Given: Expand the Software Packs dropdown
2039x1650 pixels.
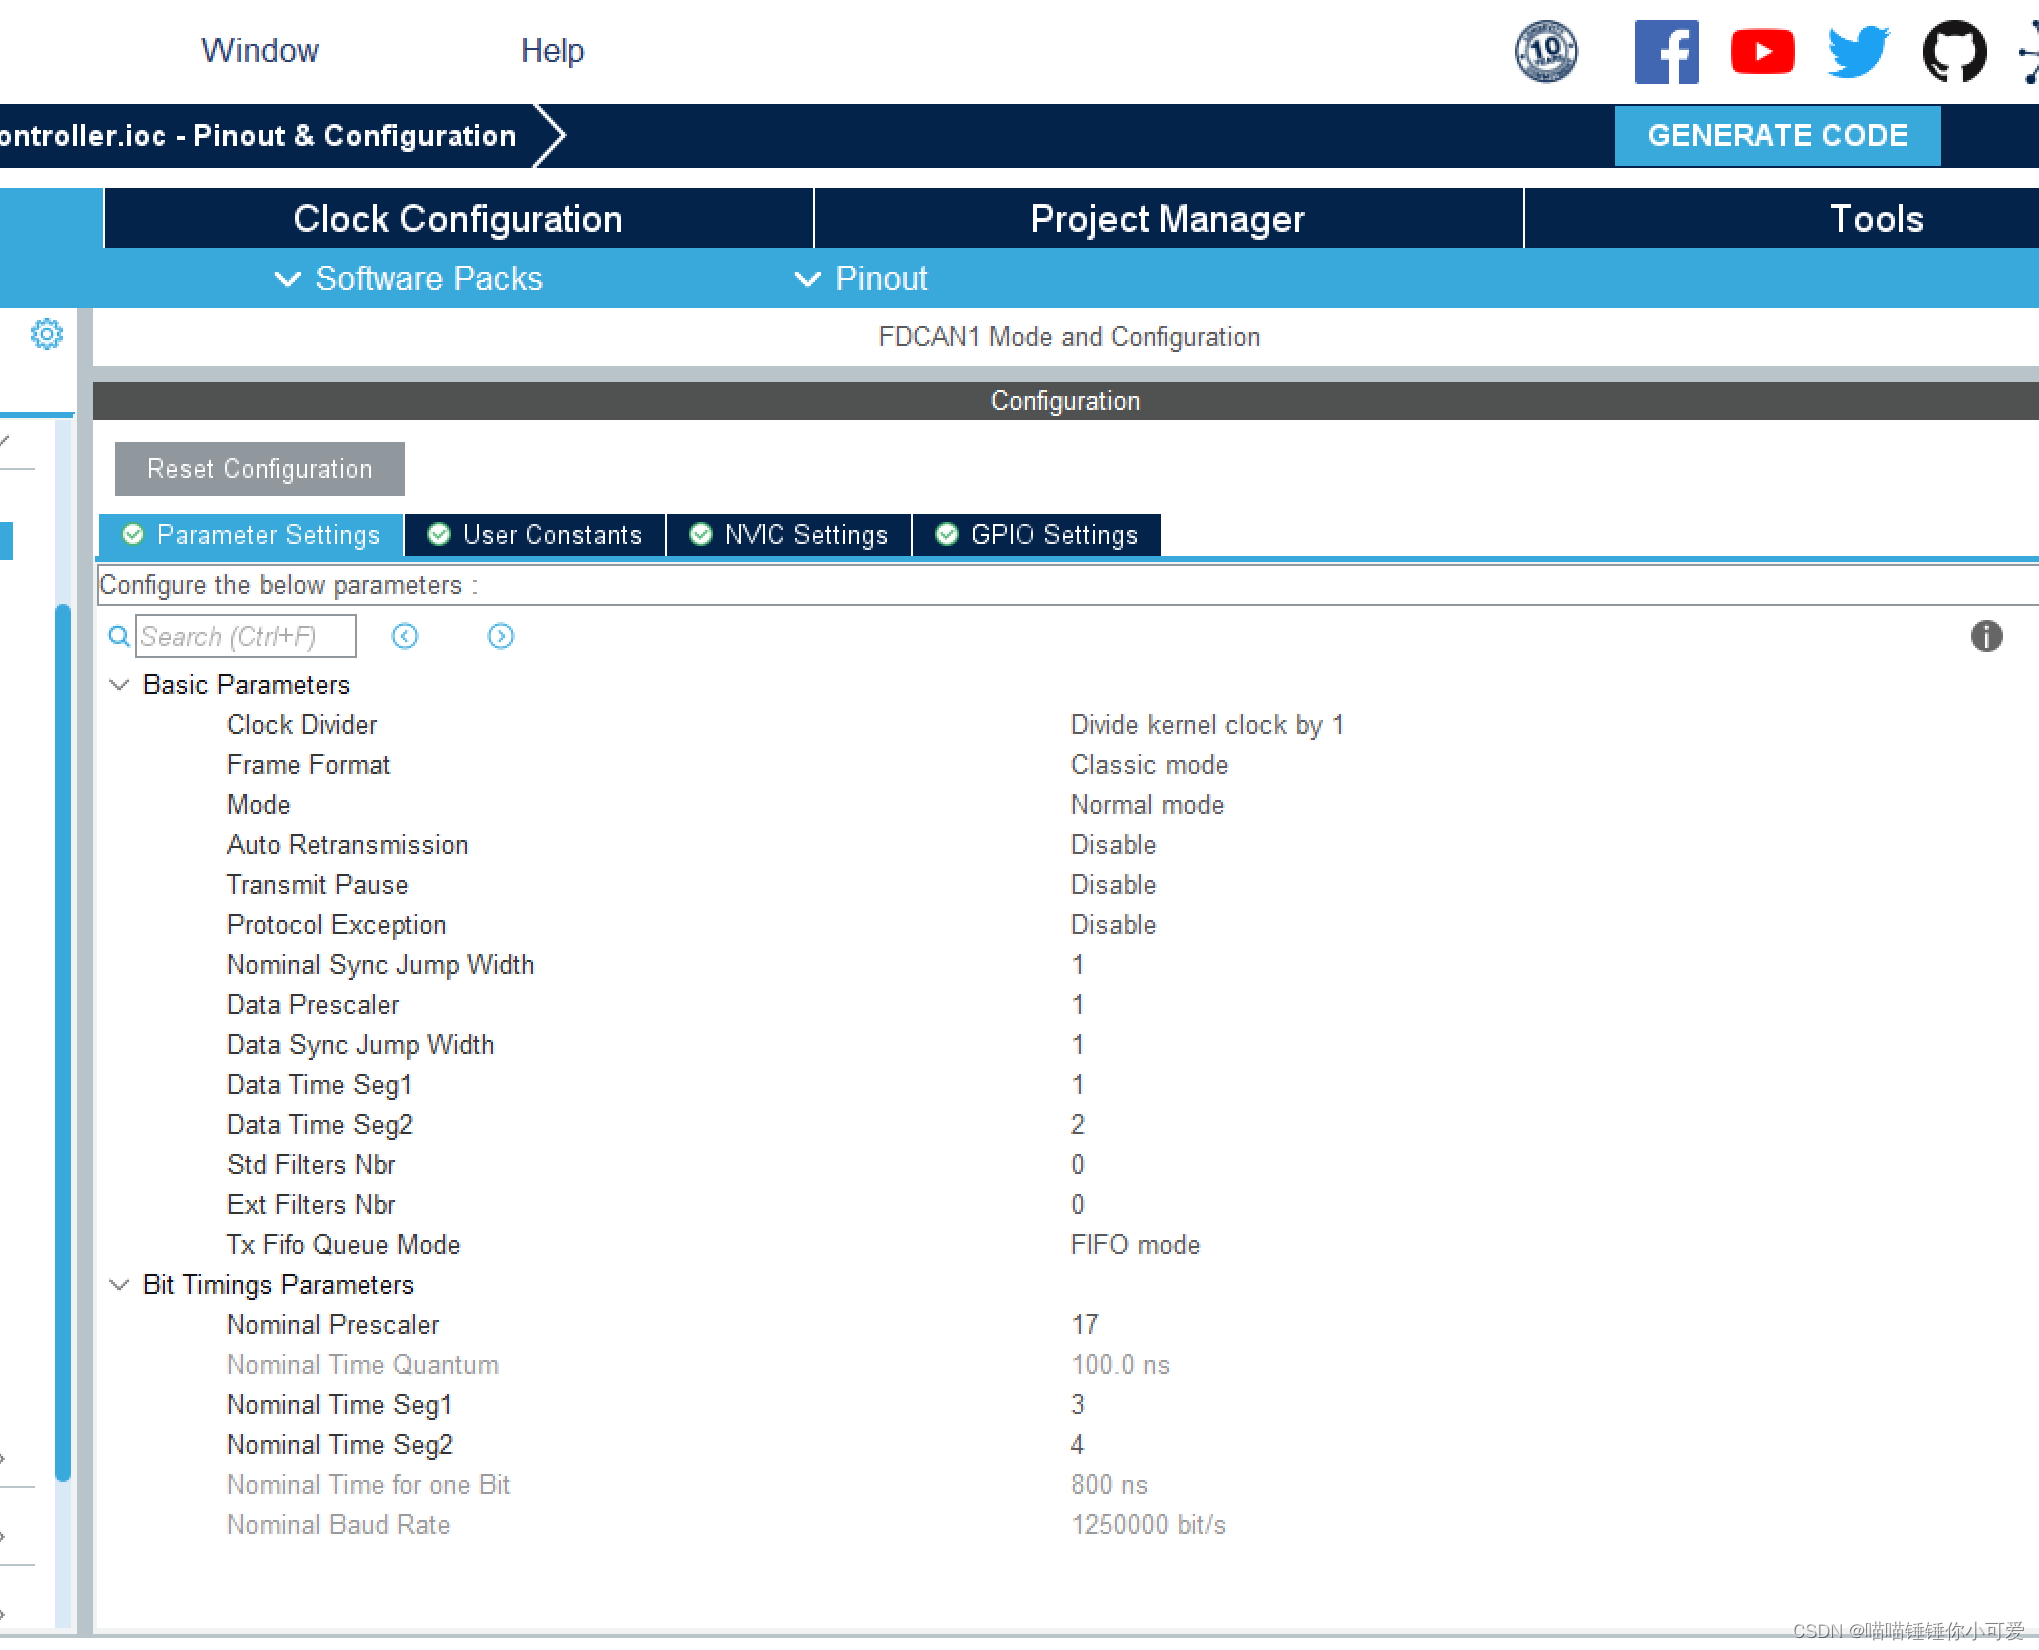Looking at the screenshot, I should point(410,278).
